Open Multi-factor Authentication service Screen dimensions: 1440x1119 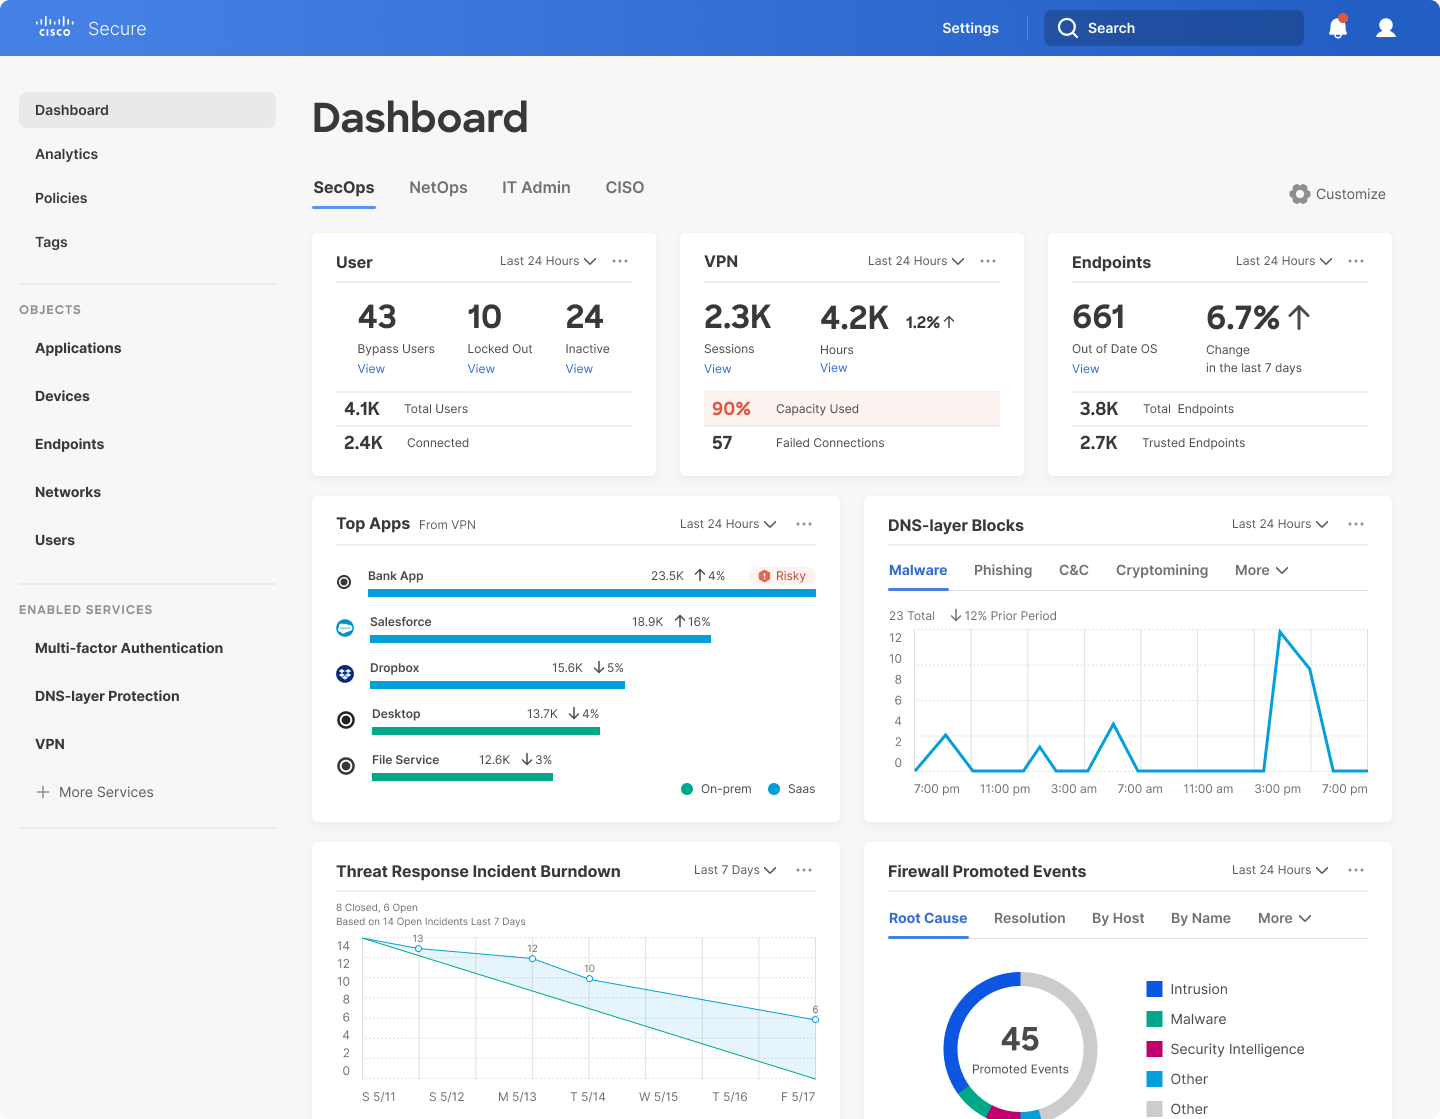(129, 648)
